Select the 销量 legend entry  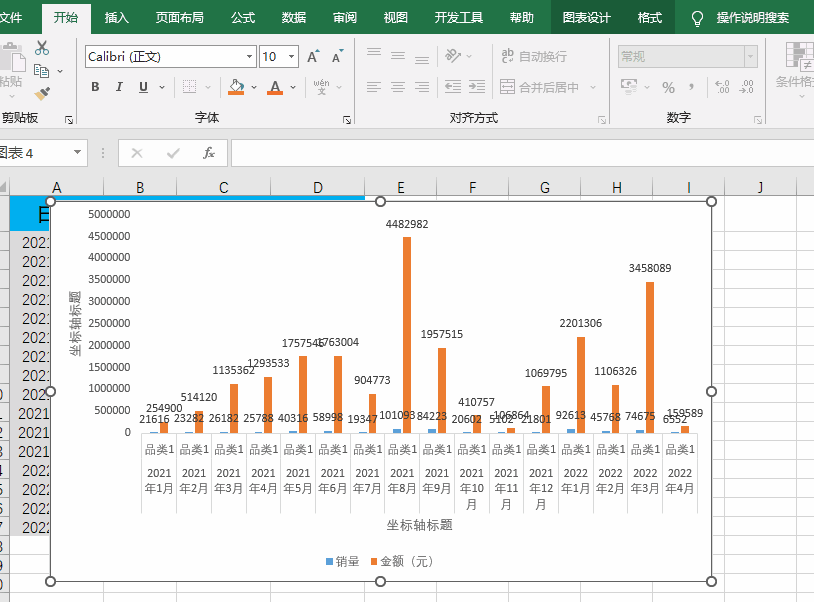(x=342, y=561)
